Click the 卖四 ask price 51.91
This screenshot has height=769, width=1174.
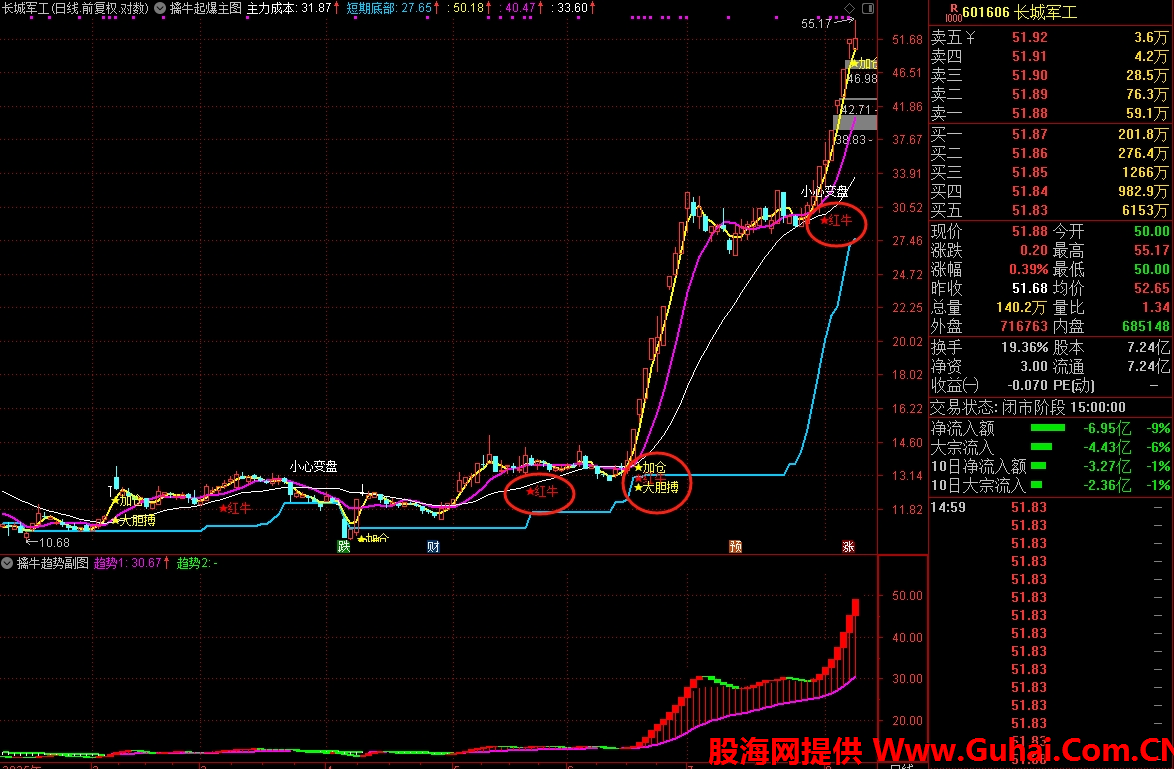(1029, 56)
